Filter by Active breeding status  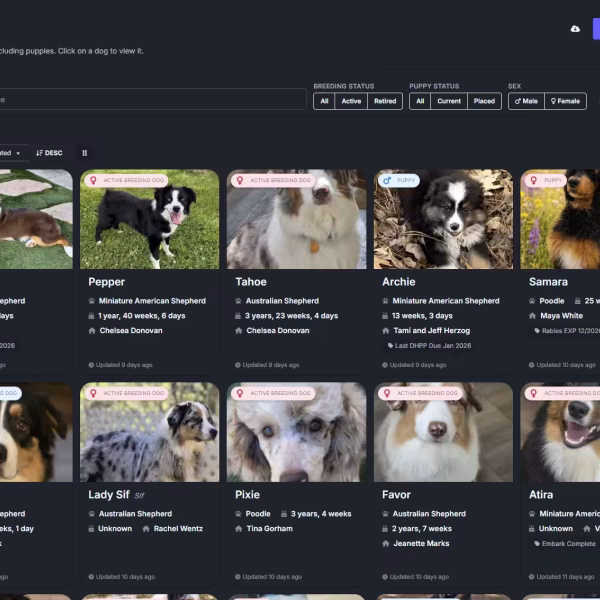point(351,101)
